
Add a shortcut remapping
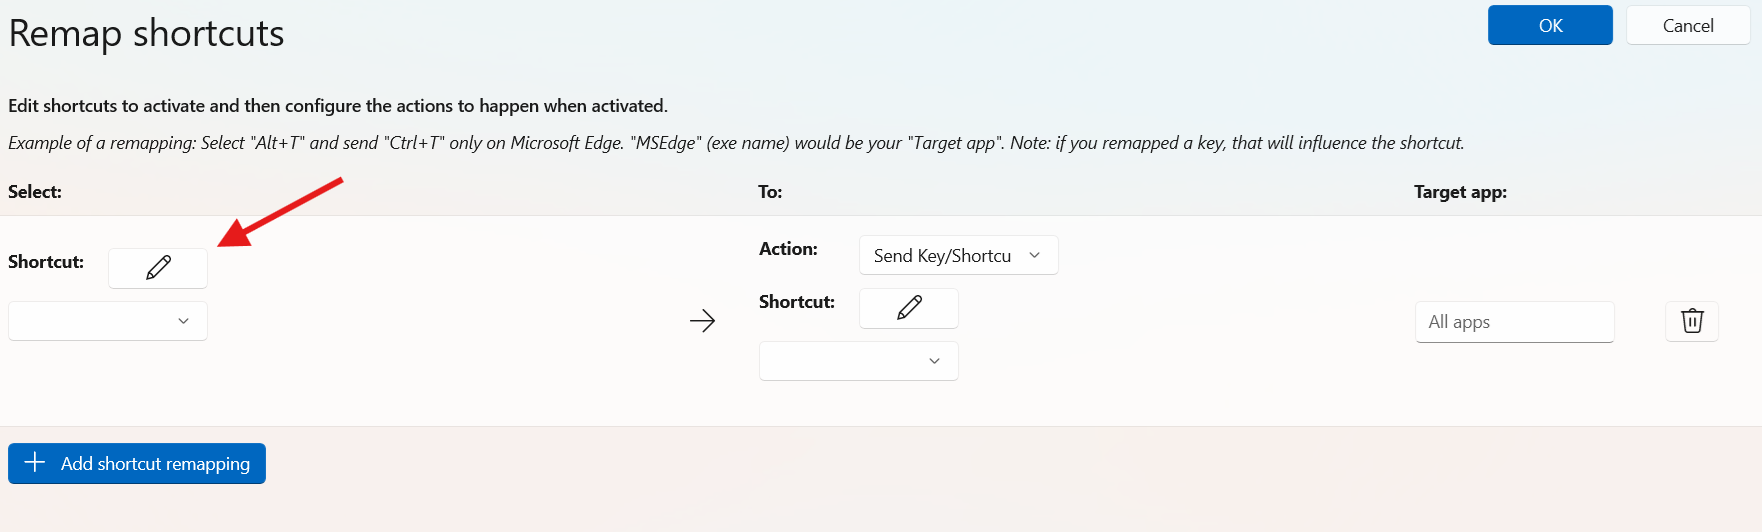(137, 464)
